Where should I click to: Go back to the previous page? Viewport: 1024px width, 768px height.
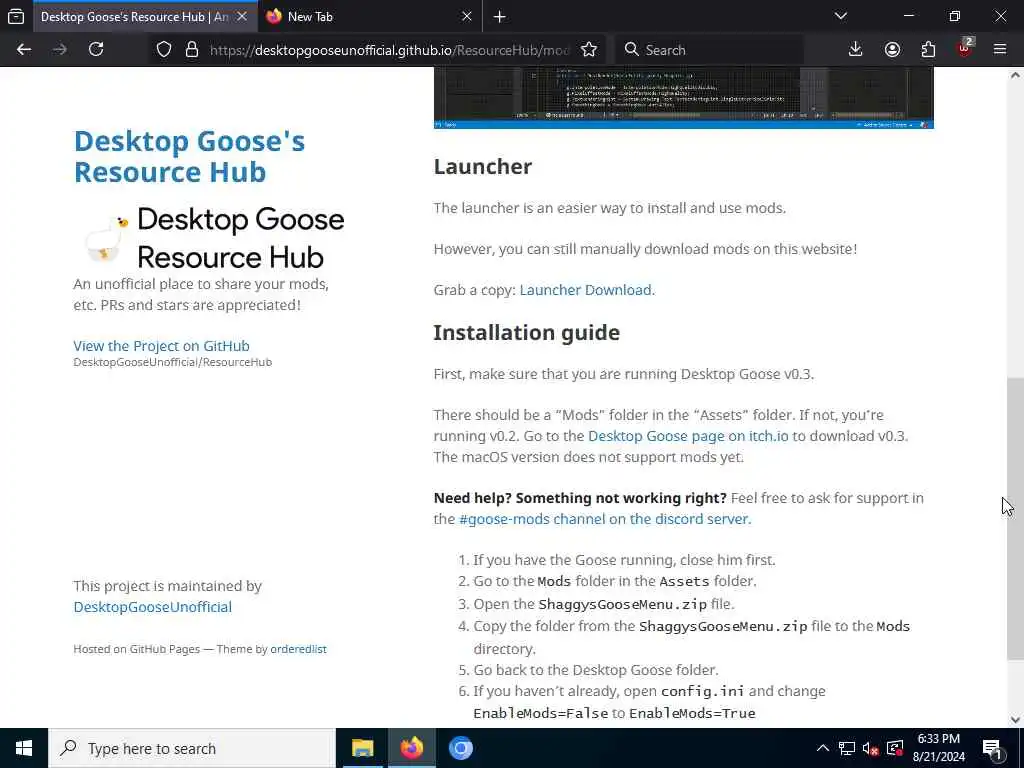click(x=24, y=50)
